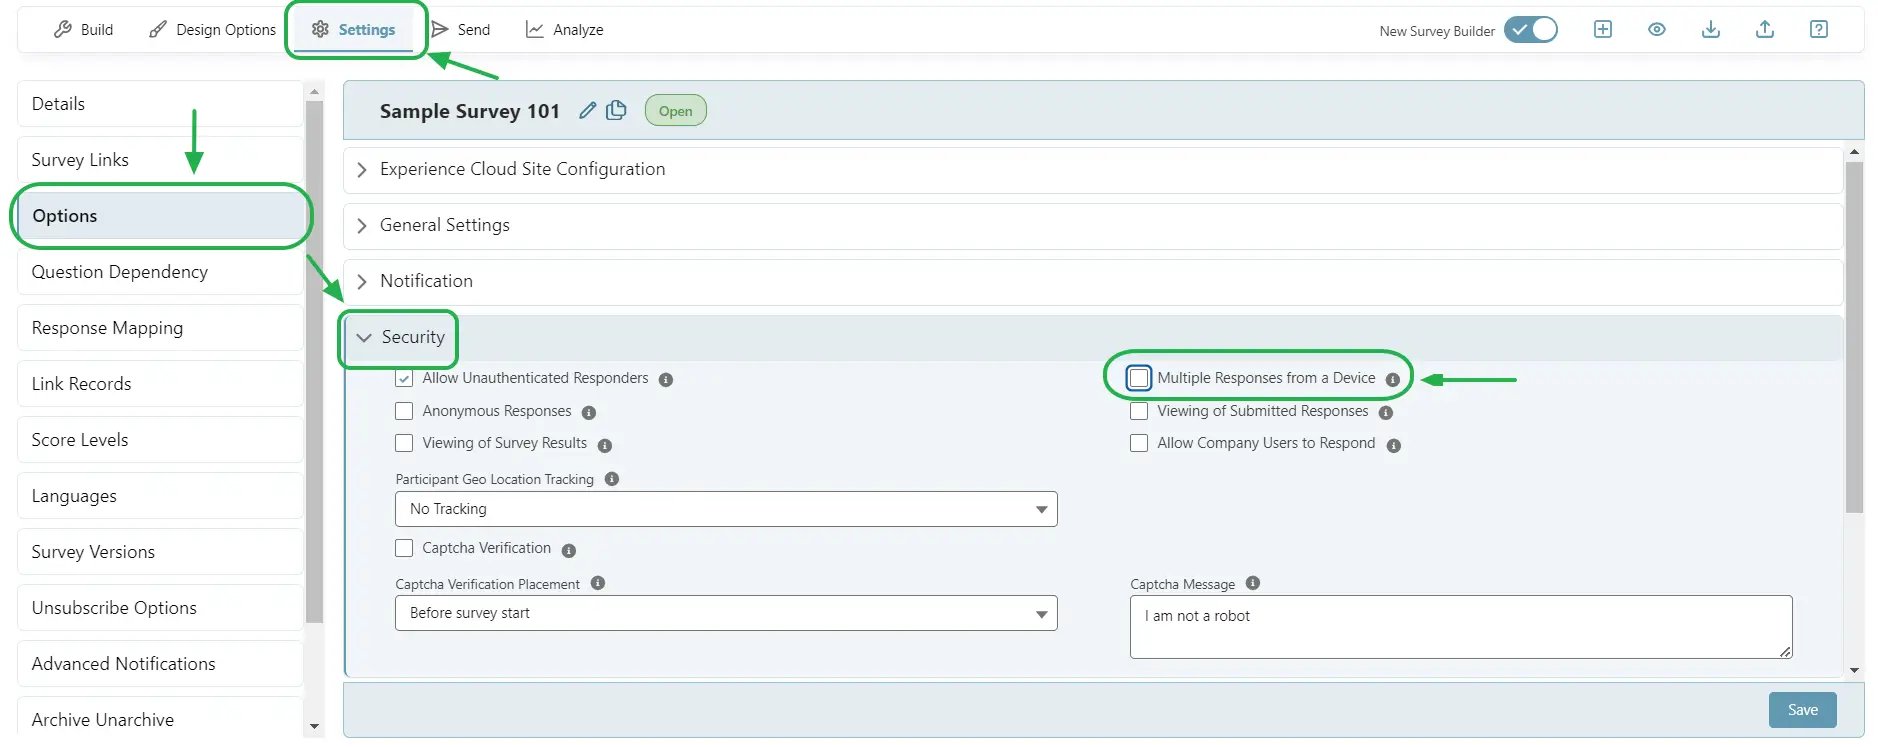Show info for Participant Geo Location Tracking
The image size is (1878, 747).
tap(612, 479)
